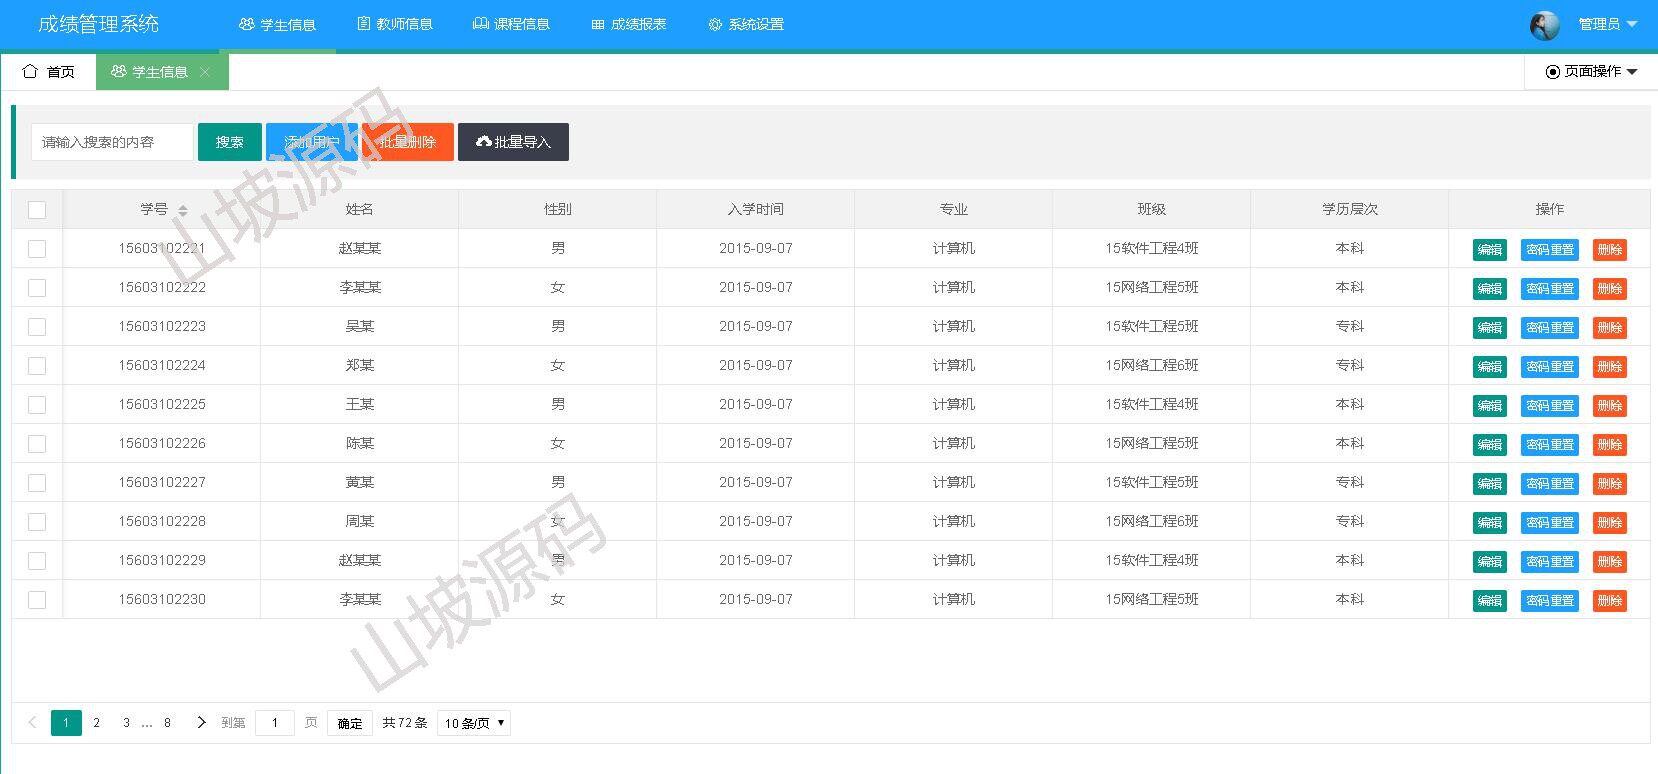Go to the next page arrow

(201, 722)
